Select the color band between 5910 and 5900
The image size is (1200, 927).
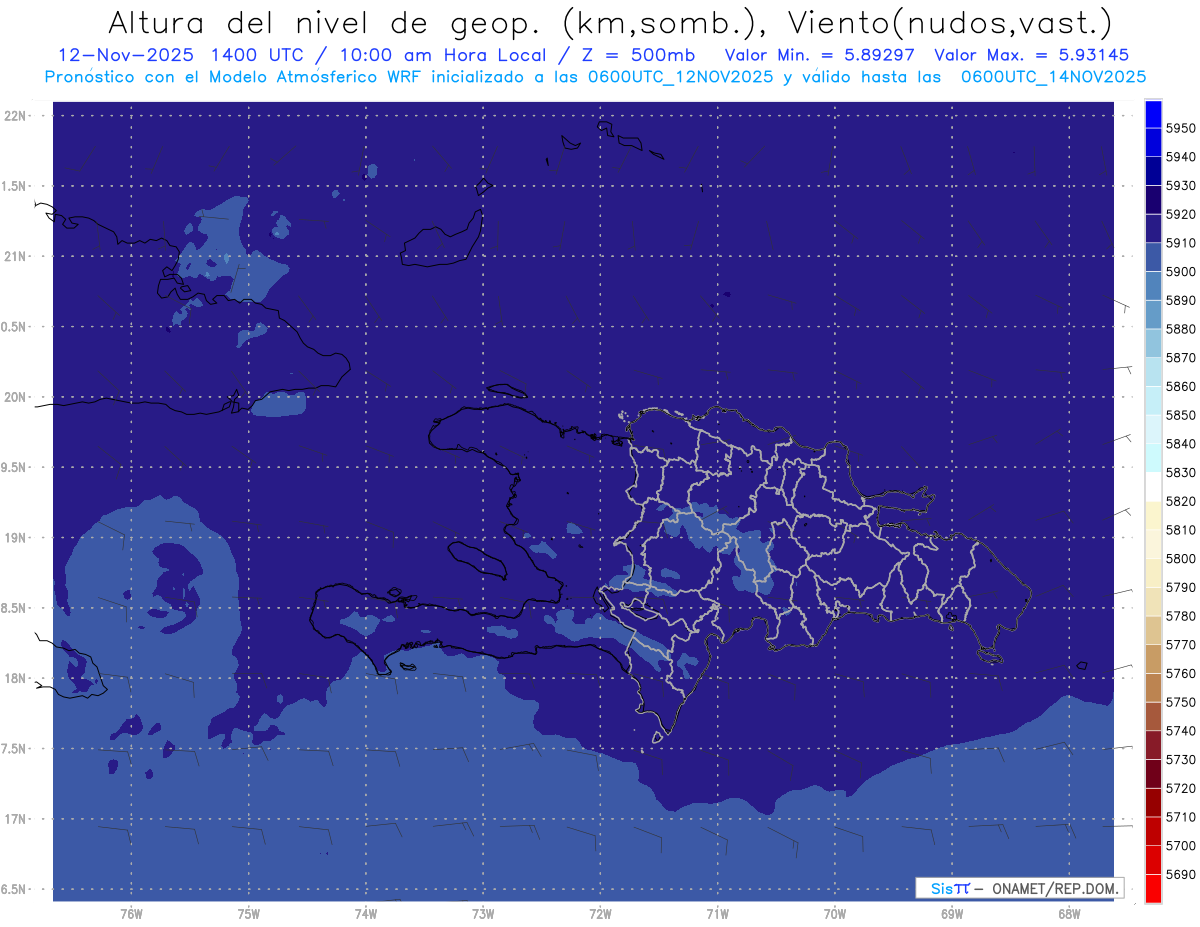tap(1153, 258)
